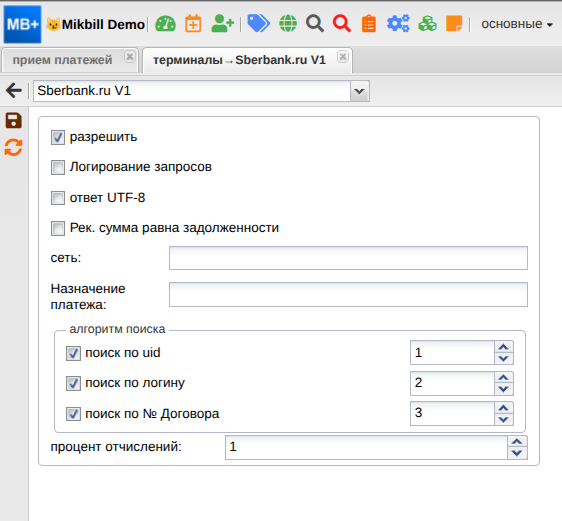Click the orange calendar plus icon
562x521 pixels.
(193, 24)
